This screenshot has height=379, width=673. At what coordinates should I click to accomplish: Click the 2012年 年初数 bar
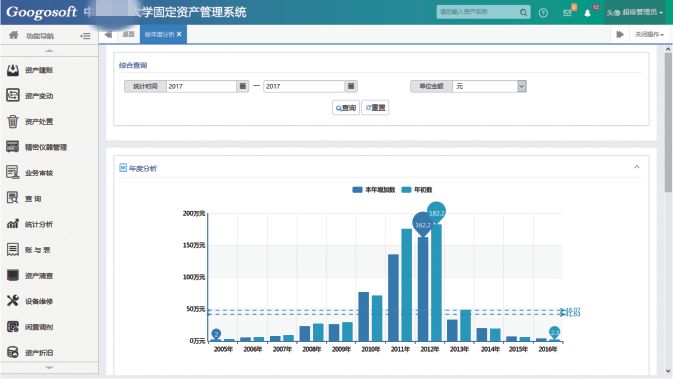click(x=437, y=282)
